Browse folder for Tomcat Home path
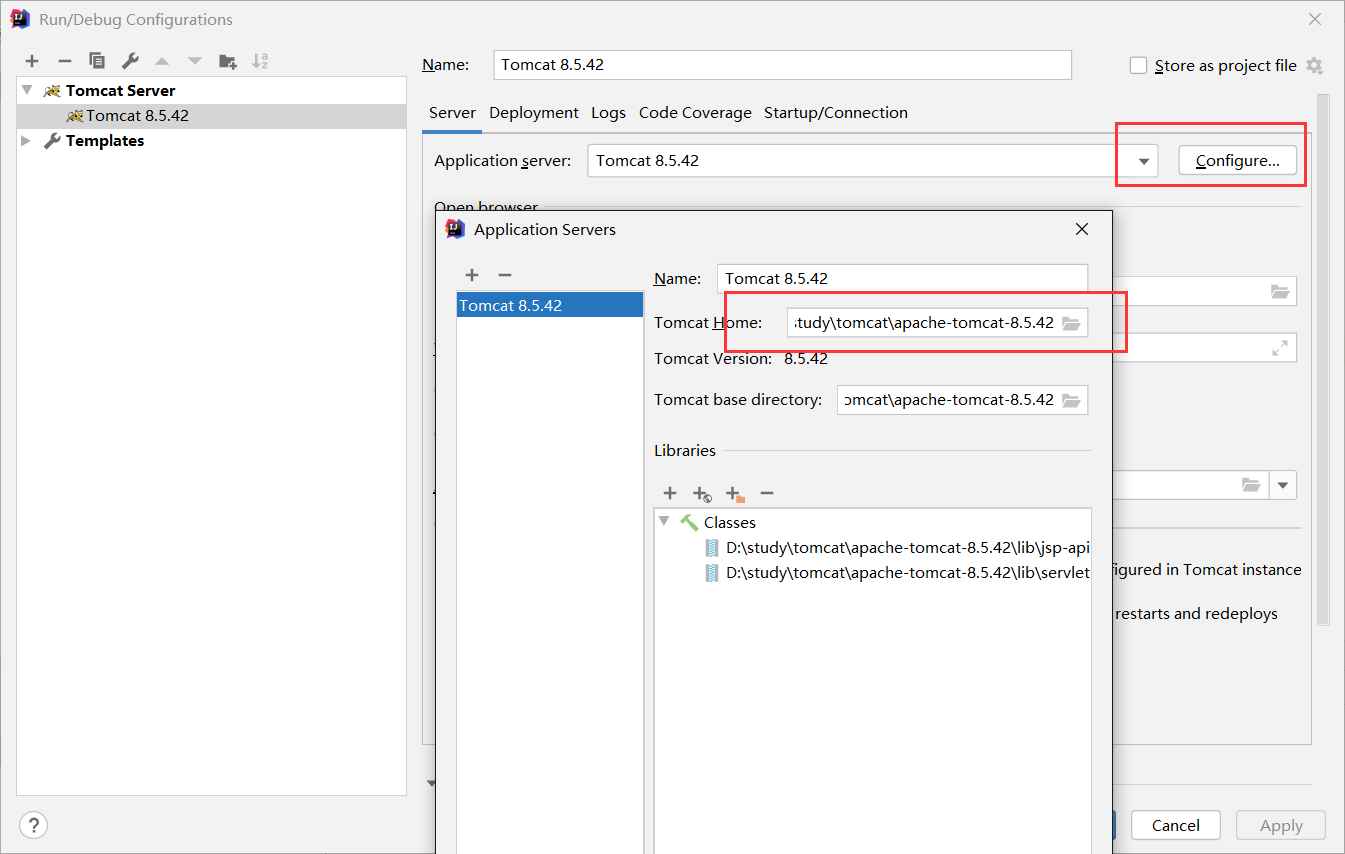1345x854 pixels. (x=1071, y=323)
